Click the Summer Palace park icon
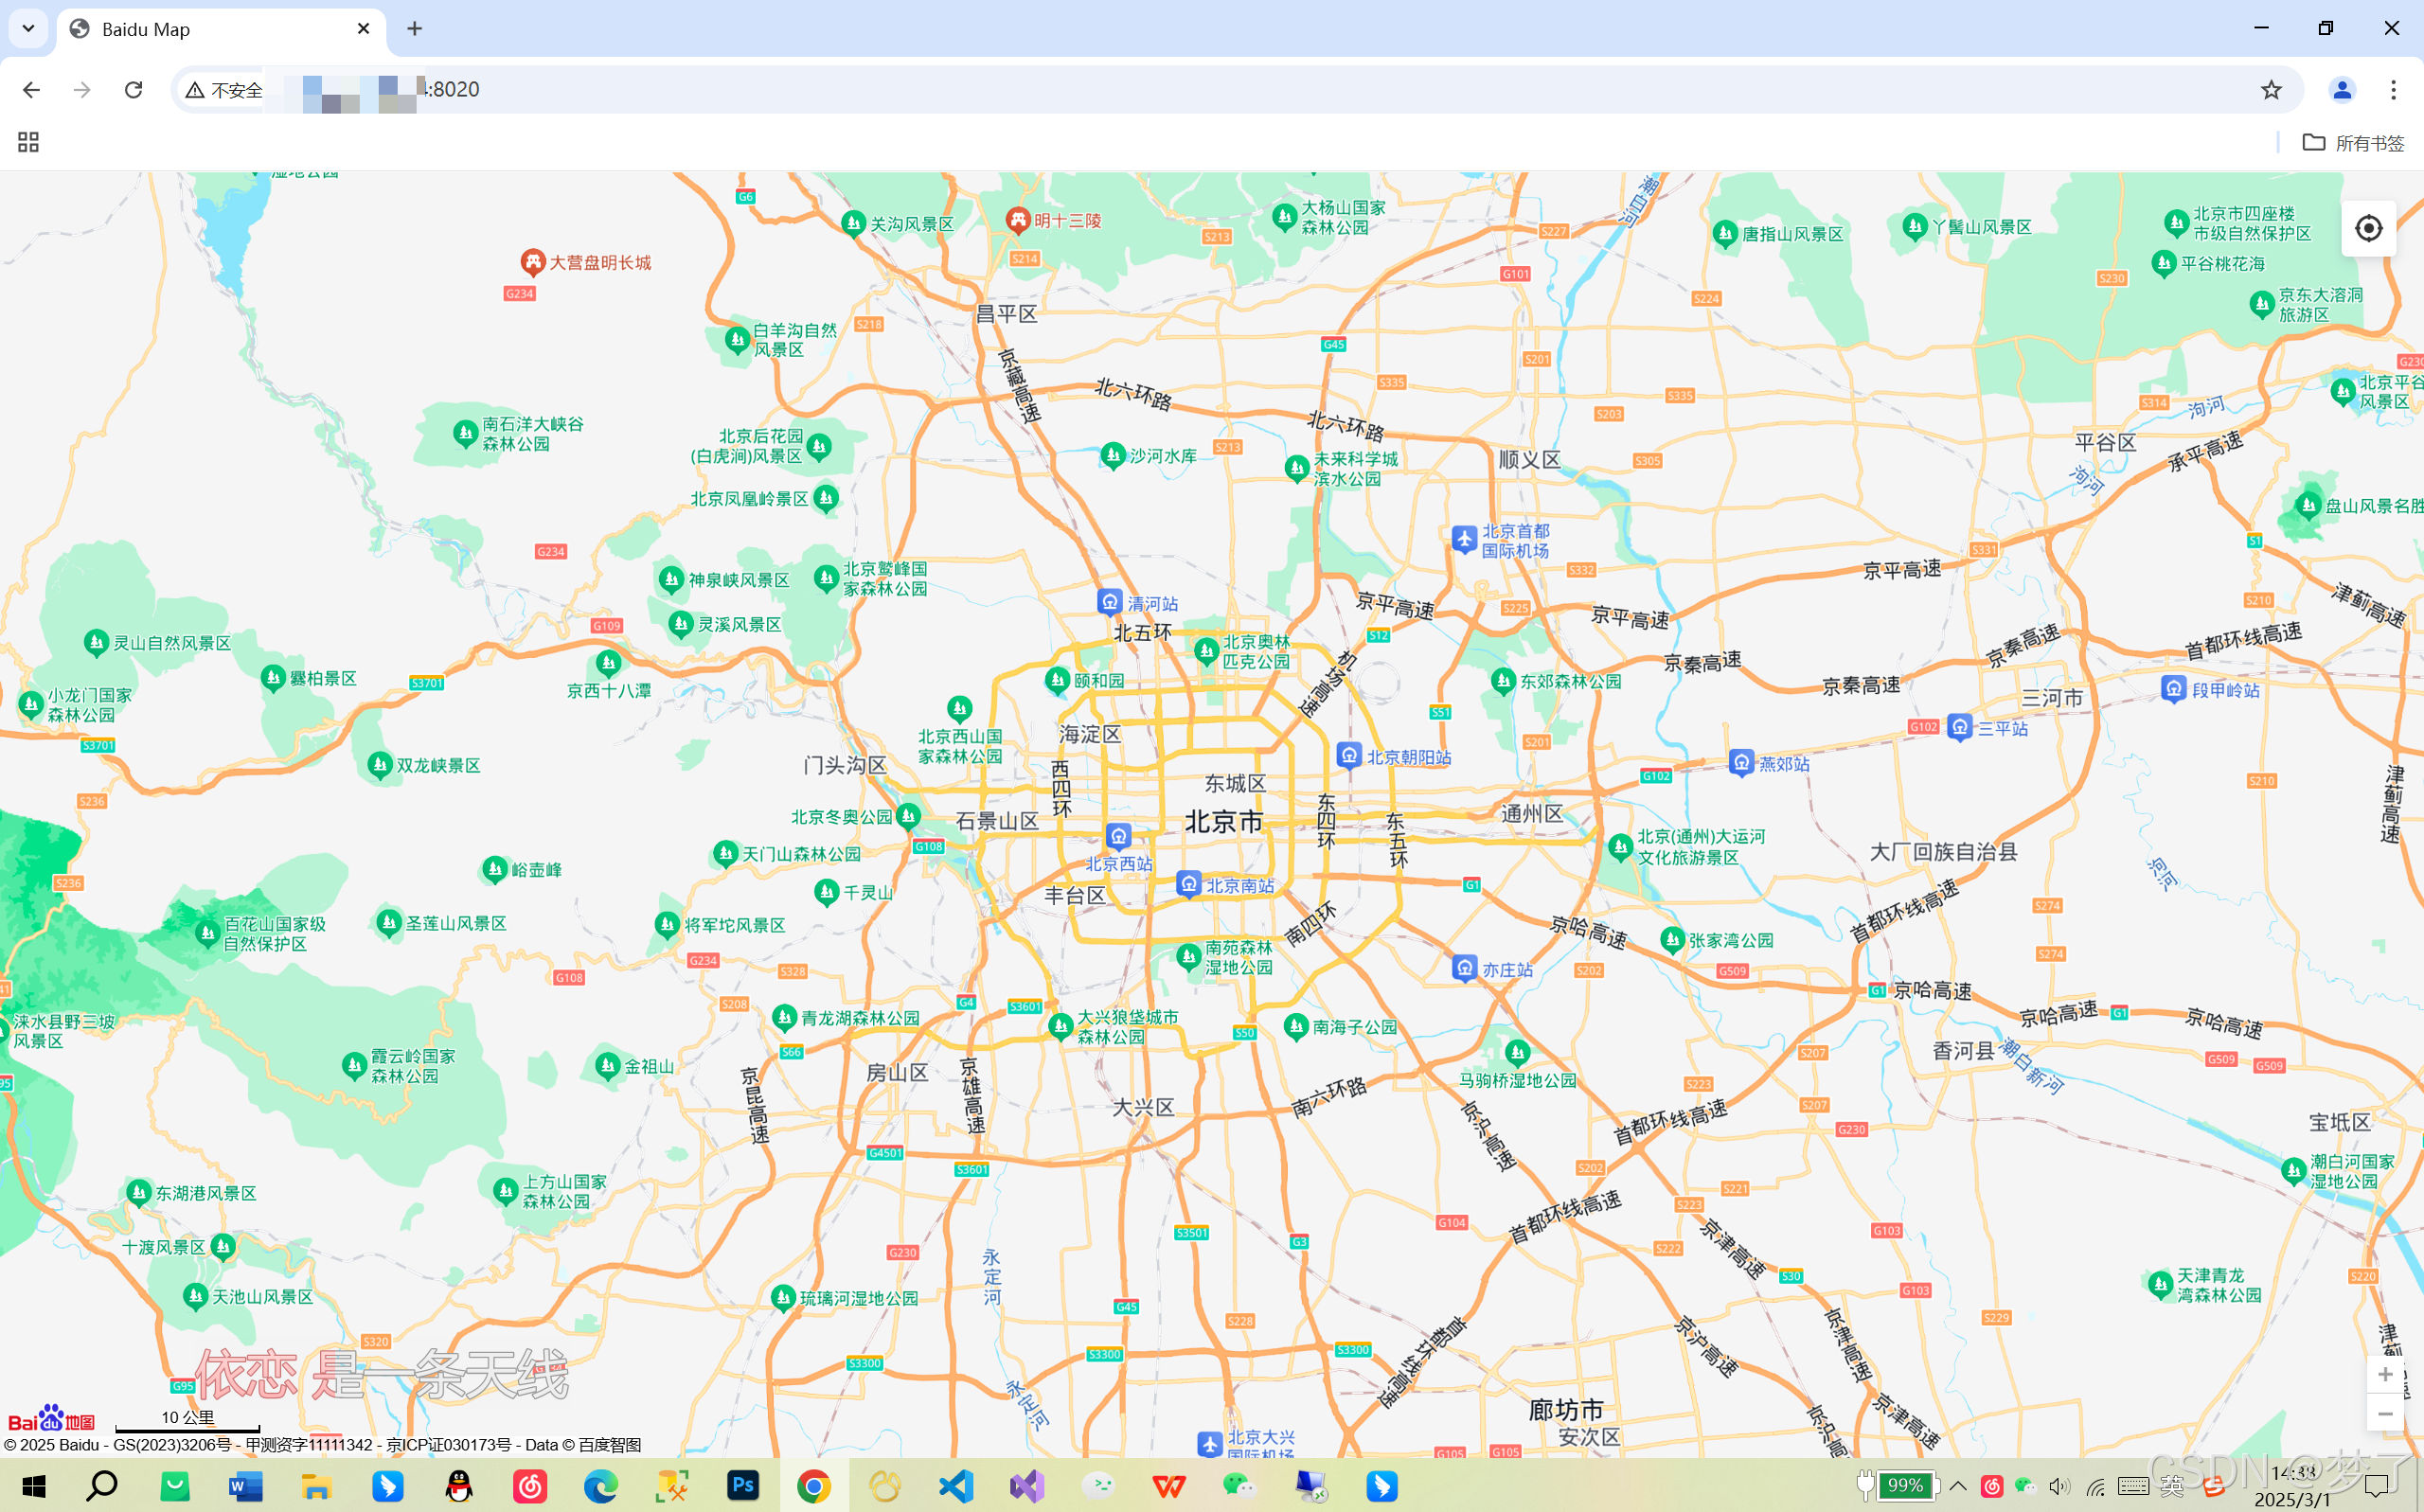Screen dimensions: 2424x1512 [x=1058, y=681]
